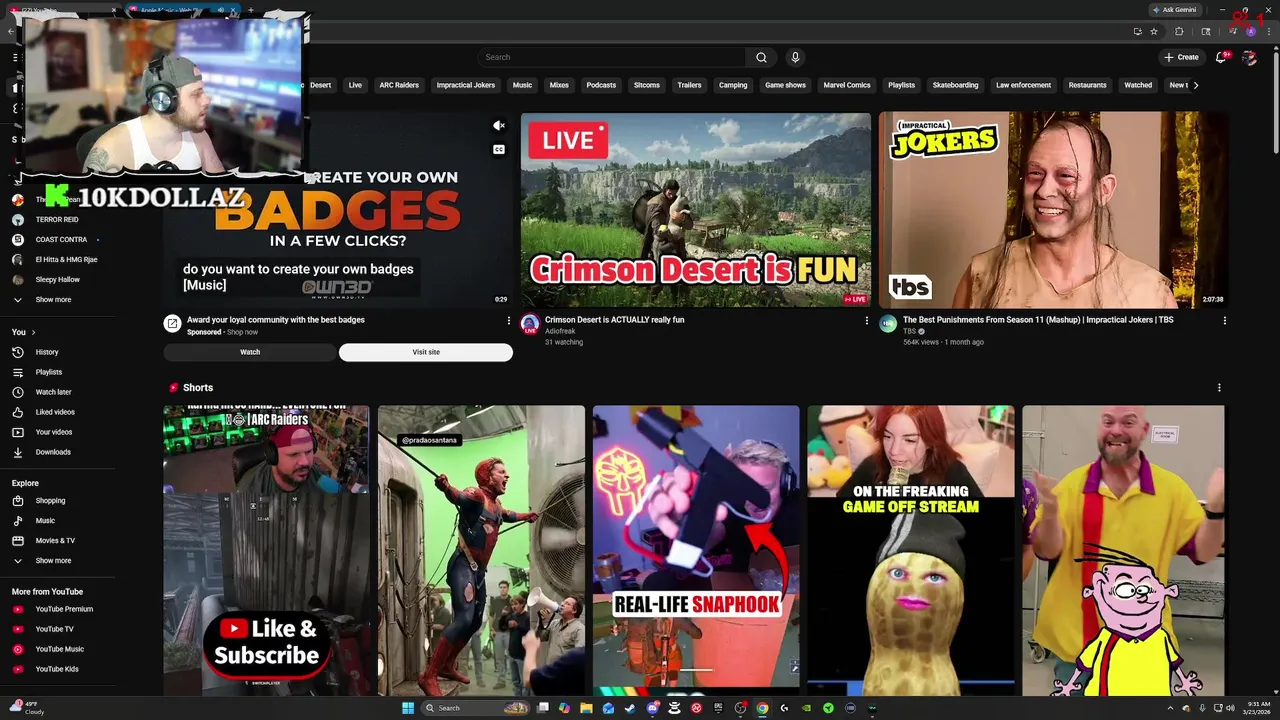Open the notifications bell
Image resolution: width=1280 pixels, height=720 pixels.
(x=1221, y=57)
